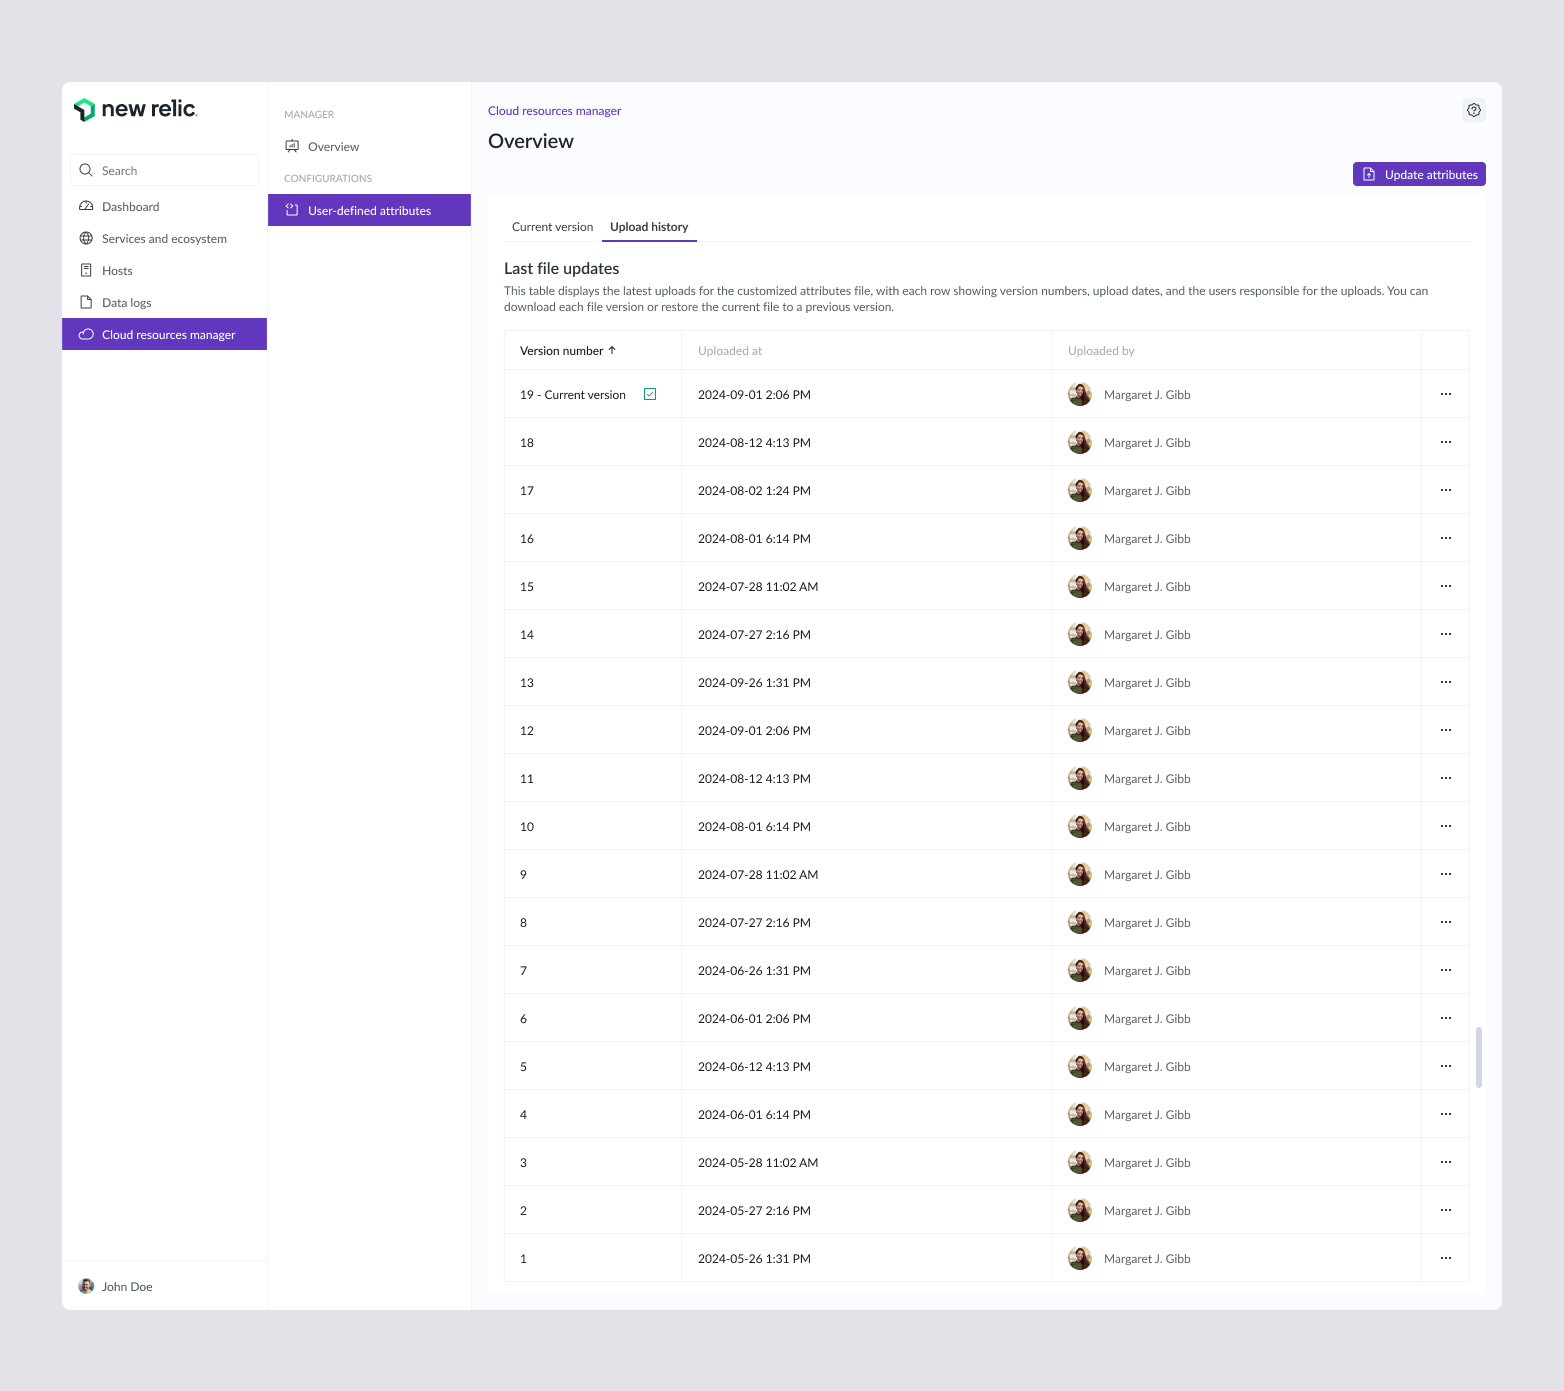Screen dimensions: 1564x1391
Task: Click upload date '2024-09-26 1:31 PM' for version 13
Action: [754, 683]
